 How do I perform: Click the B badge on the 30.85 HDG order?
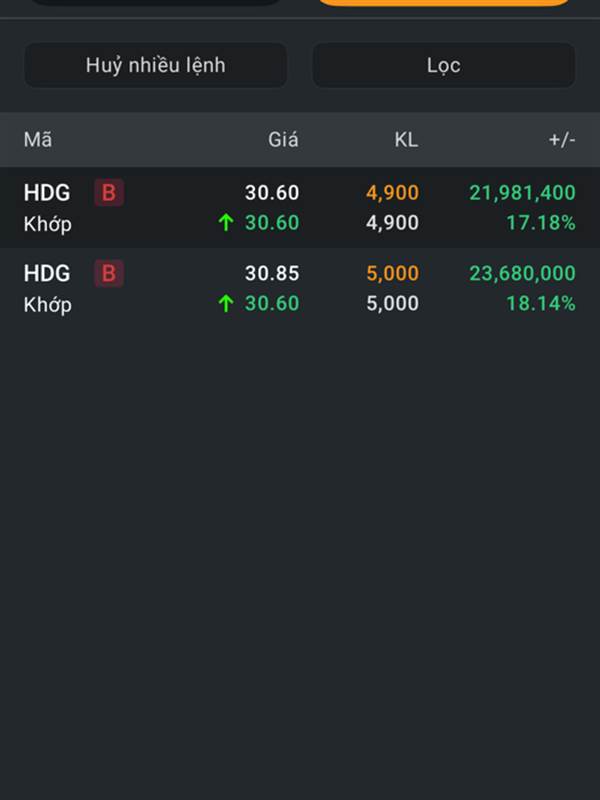(x=109, y=273)
